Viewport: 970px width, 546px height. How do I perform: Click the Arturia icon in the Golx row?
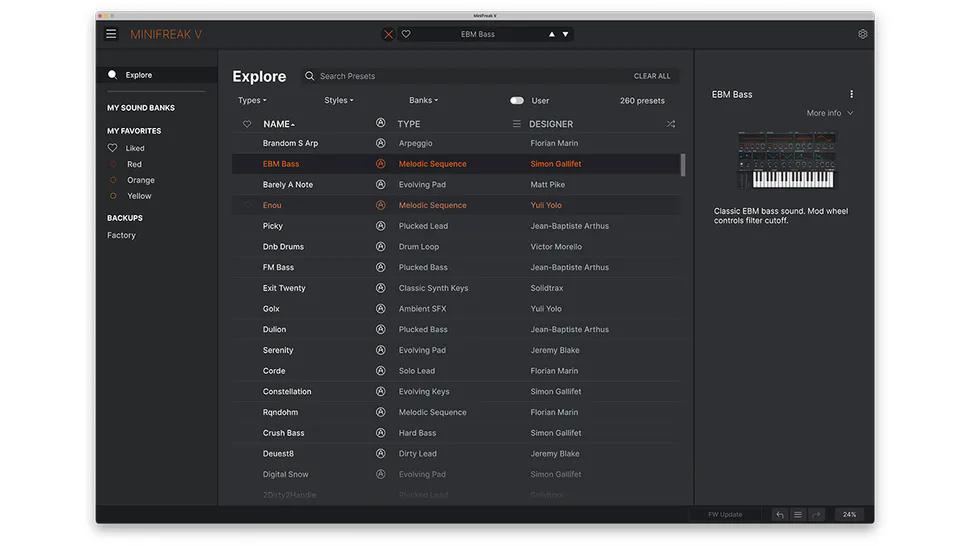[380, 309]
